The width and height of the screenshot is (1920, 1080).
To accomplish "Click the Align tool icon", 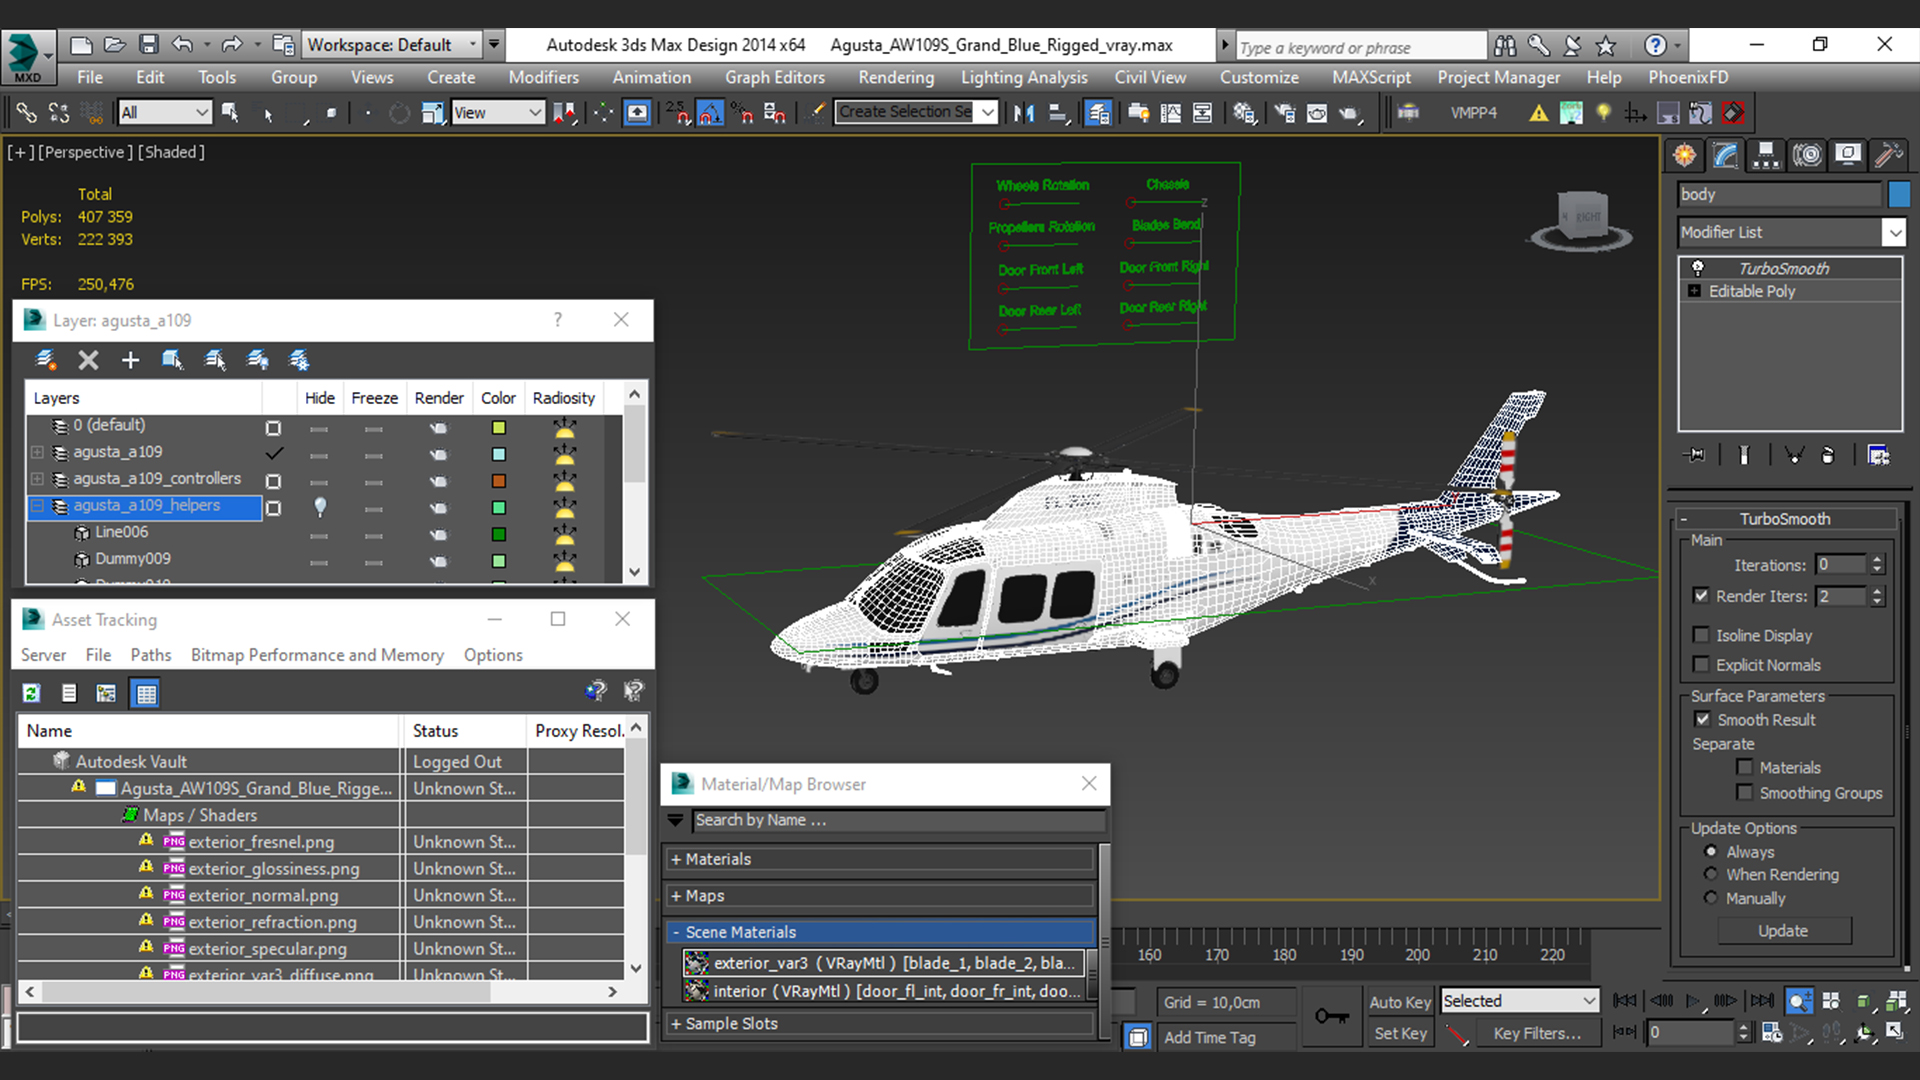I will pos(1058,113).
